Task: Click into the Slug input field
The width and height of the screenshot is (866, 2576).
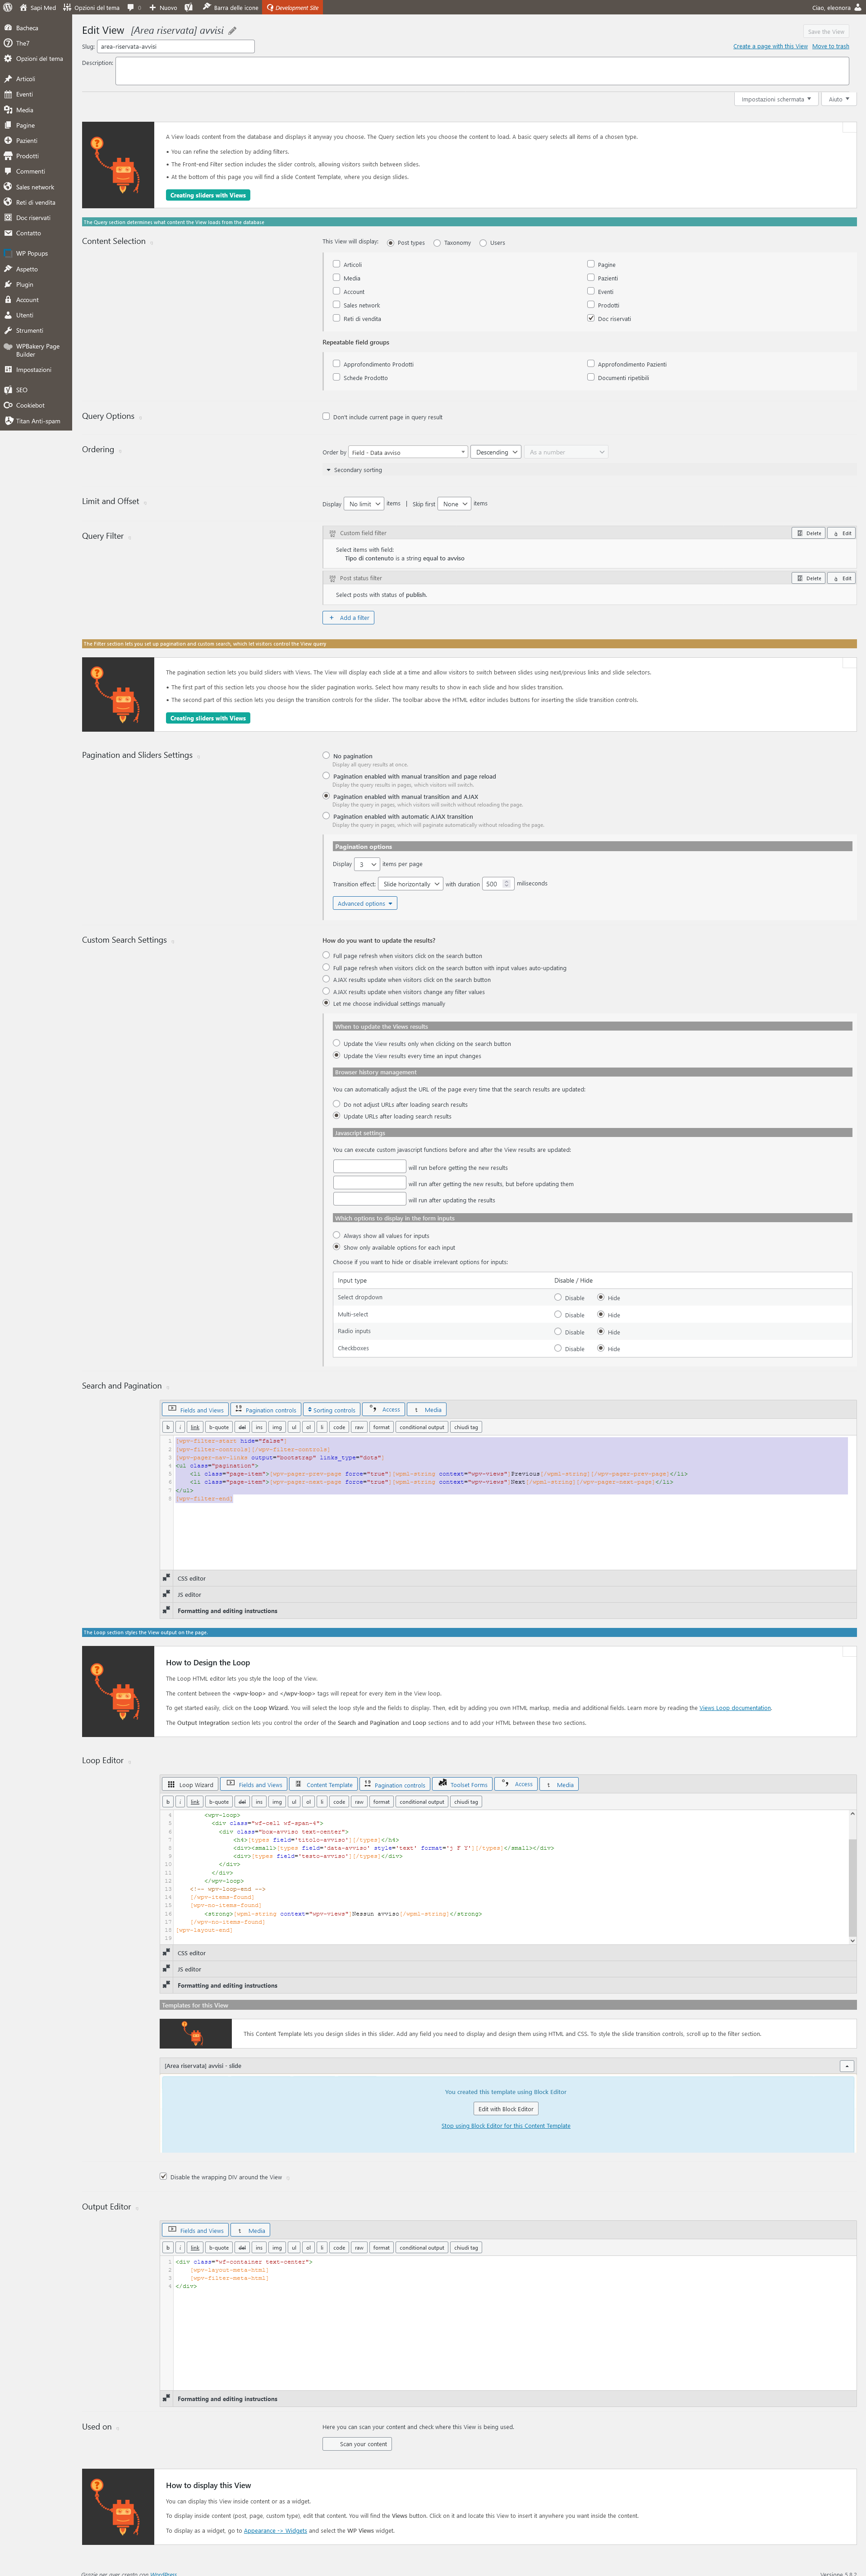Action: (176, 46)
